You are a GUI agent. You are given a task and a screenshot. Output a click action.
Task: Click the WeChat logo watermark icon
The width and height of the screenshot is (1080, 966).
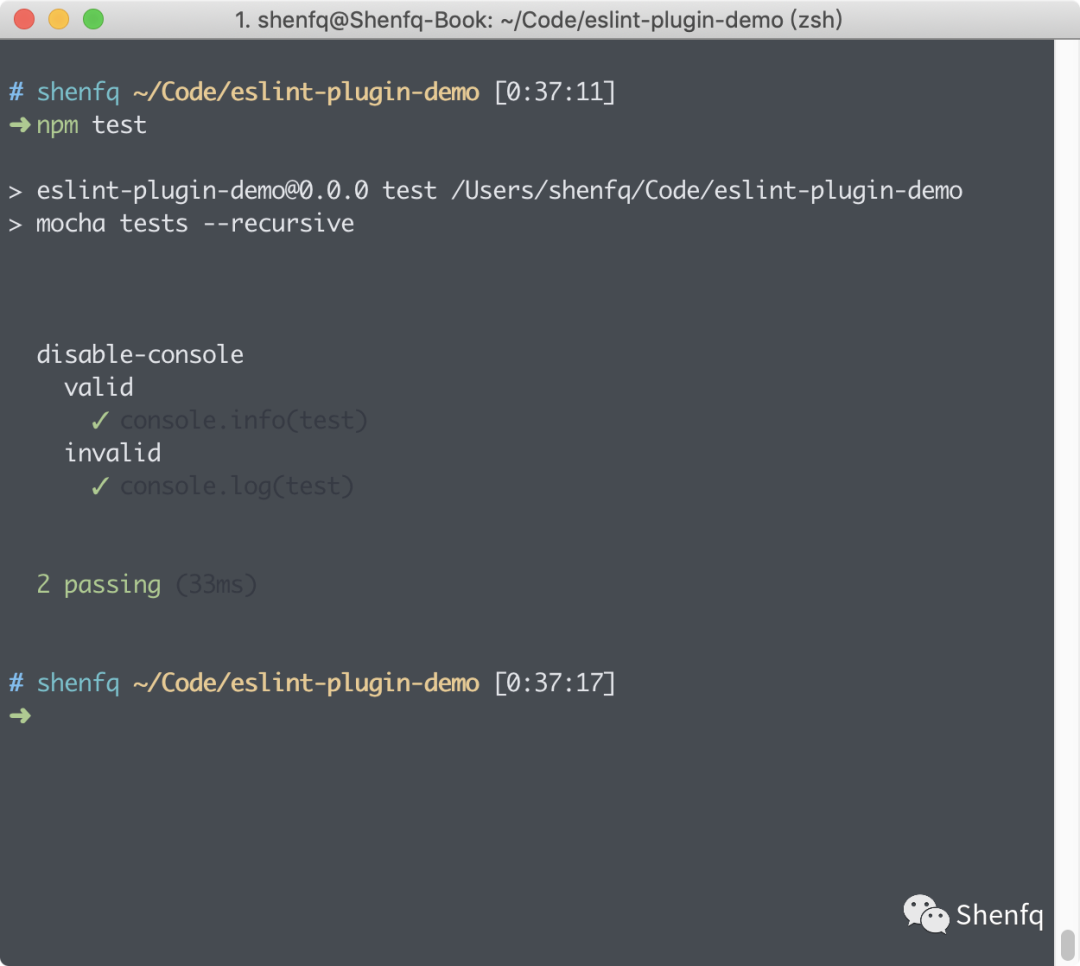[925, 913]
